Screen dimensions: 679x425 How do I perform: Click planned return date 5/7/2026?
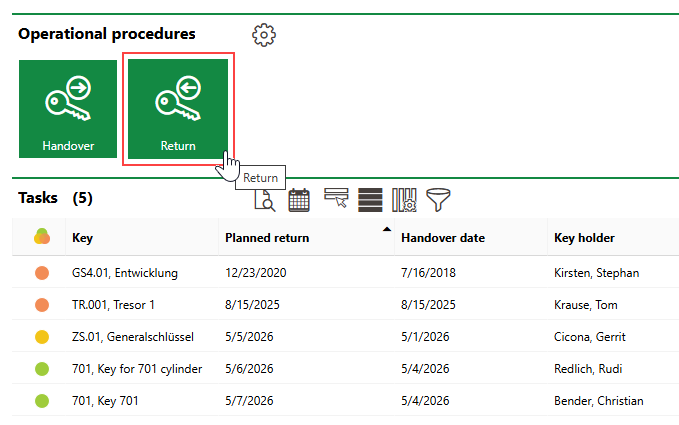click(249, 401)
